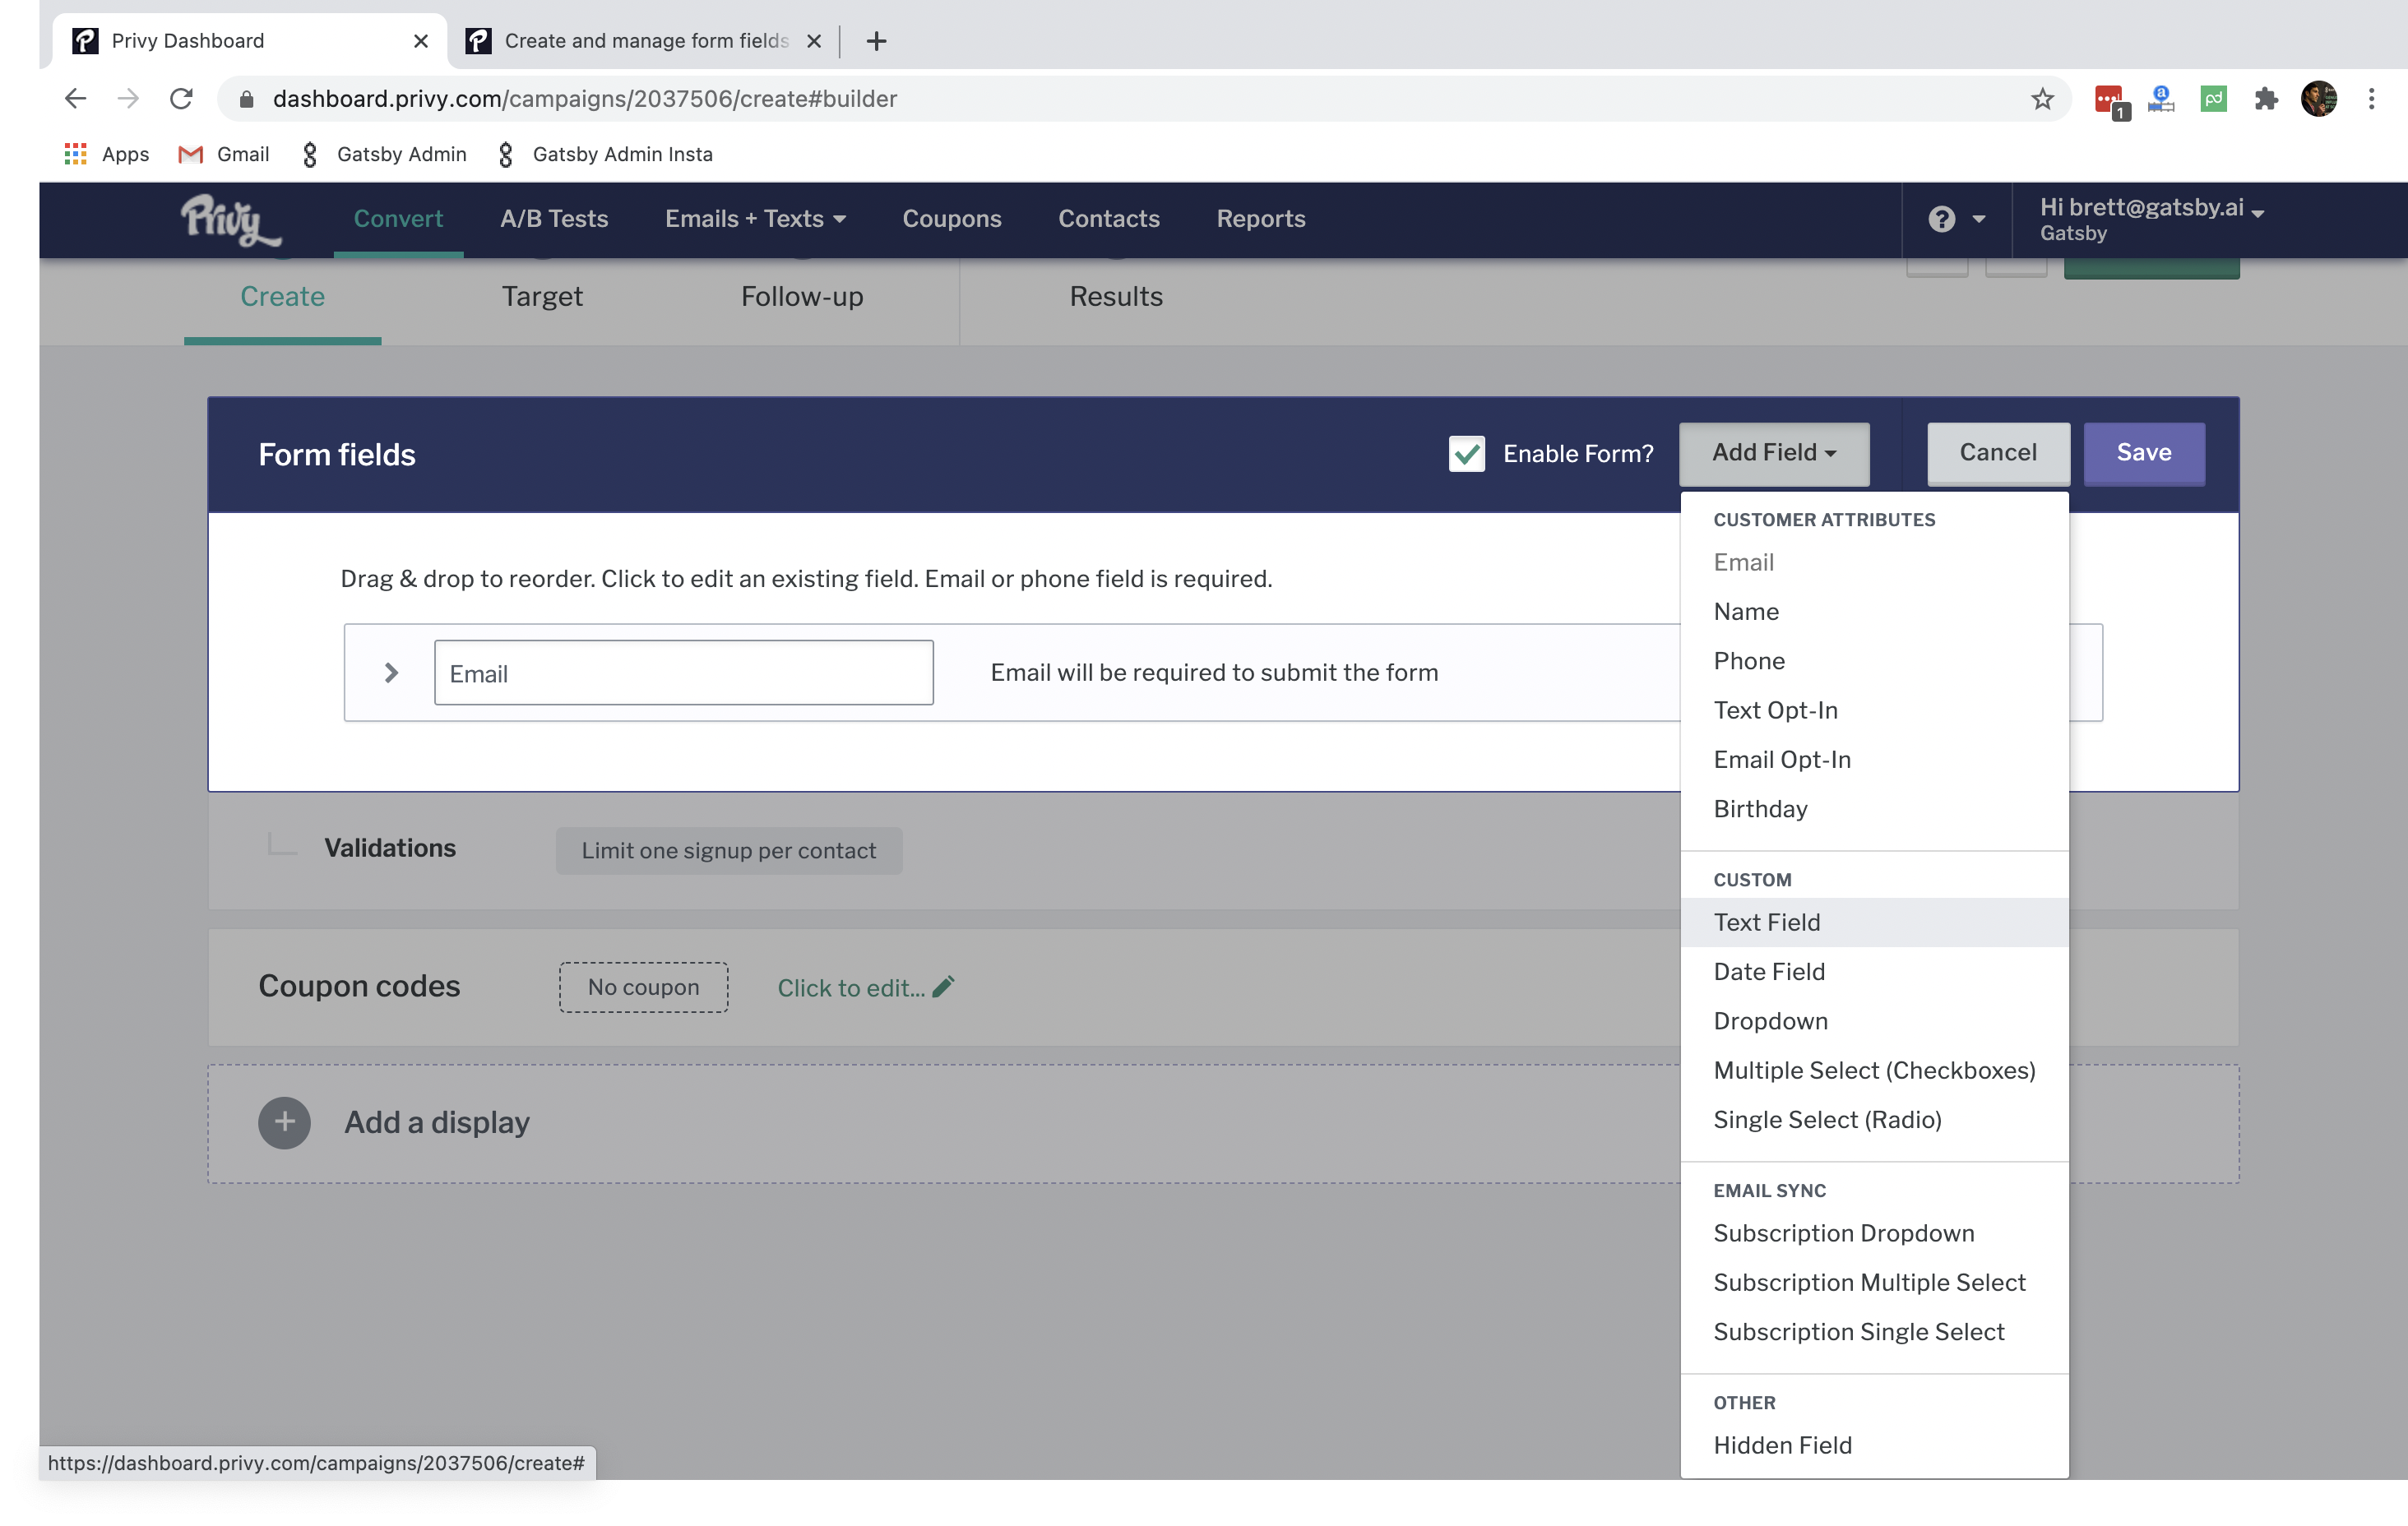This screenshot has height=1526, width=2408.
Task: Click the browser forward arrow
Action: tap(128, 98)
